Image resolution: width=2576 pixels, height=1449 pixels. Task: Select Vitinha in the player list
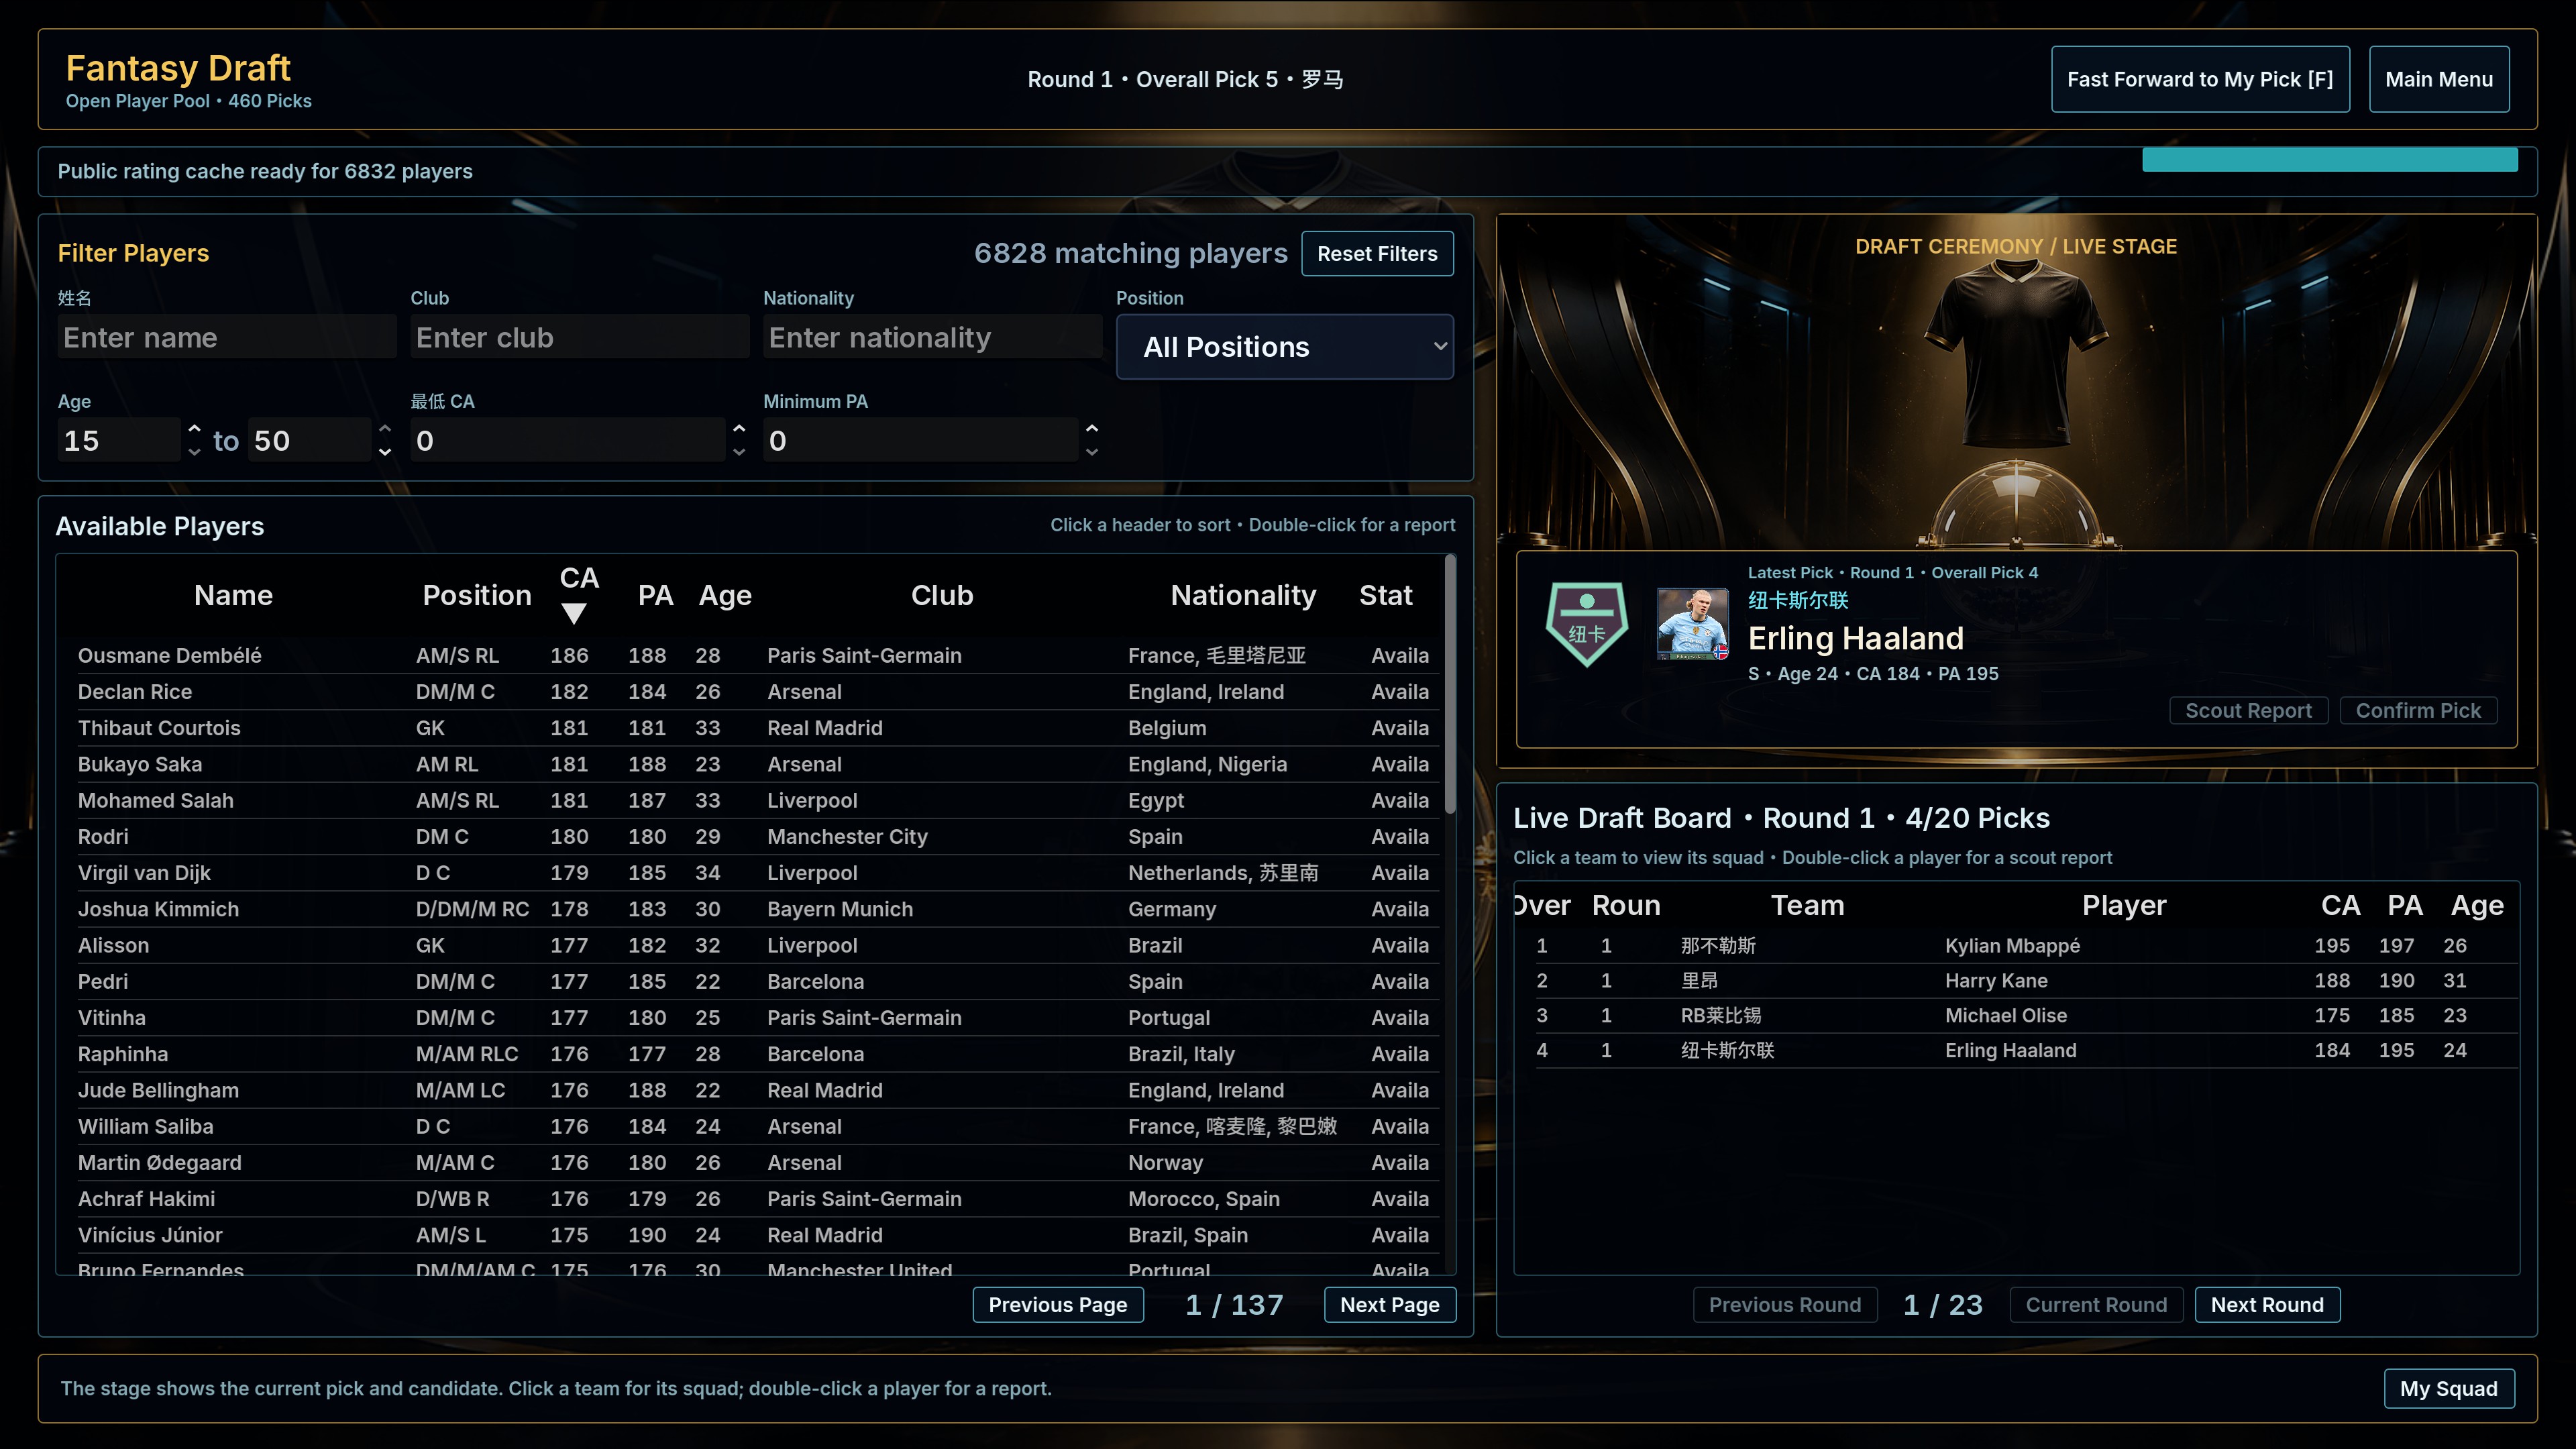[758, 1018]
